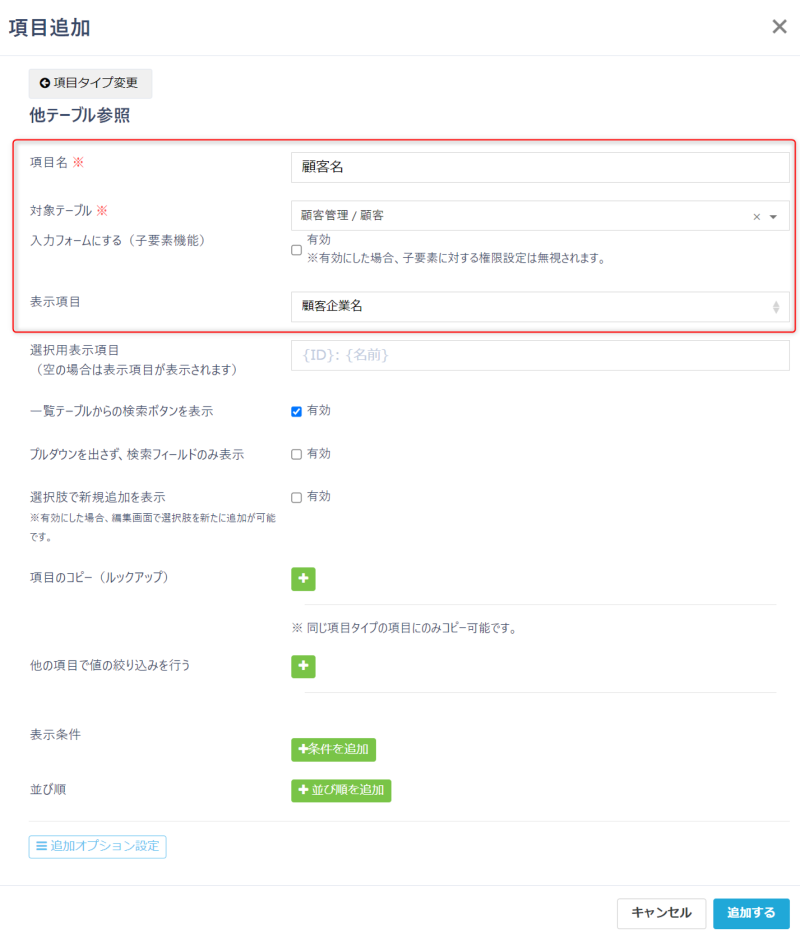Click the green plus for 他の項目で値の絞り込み
800x940 pixels.
point(303,666)
